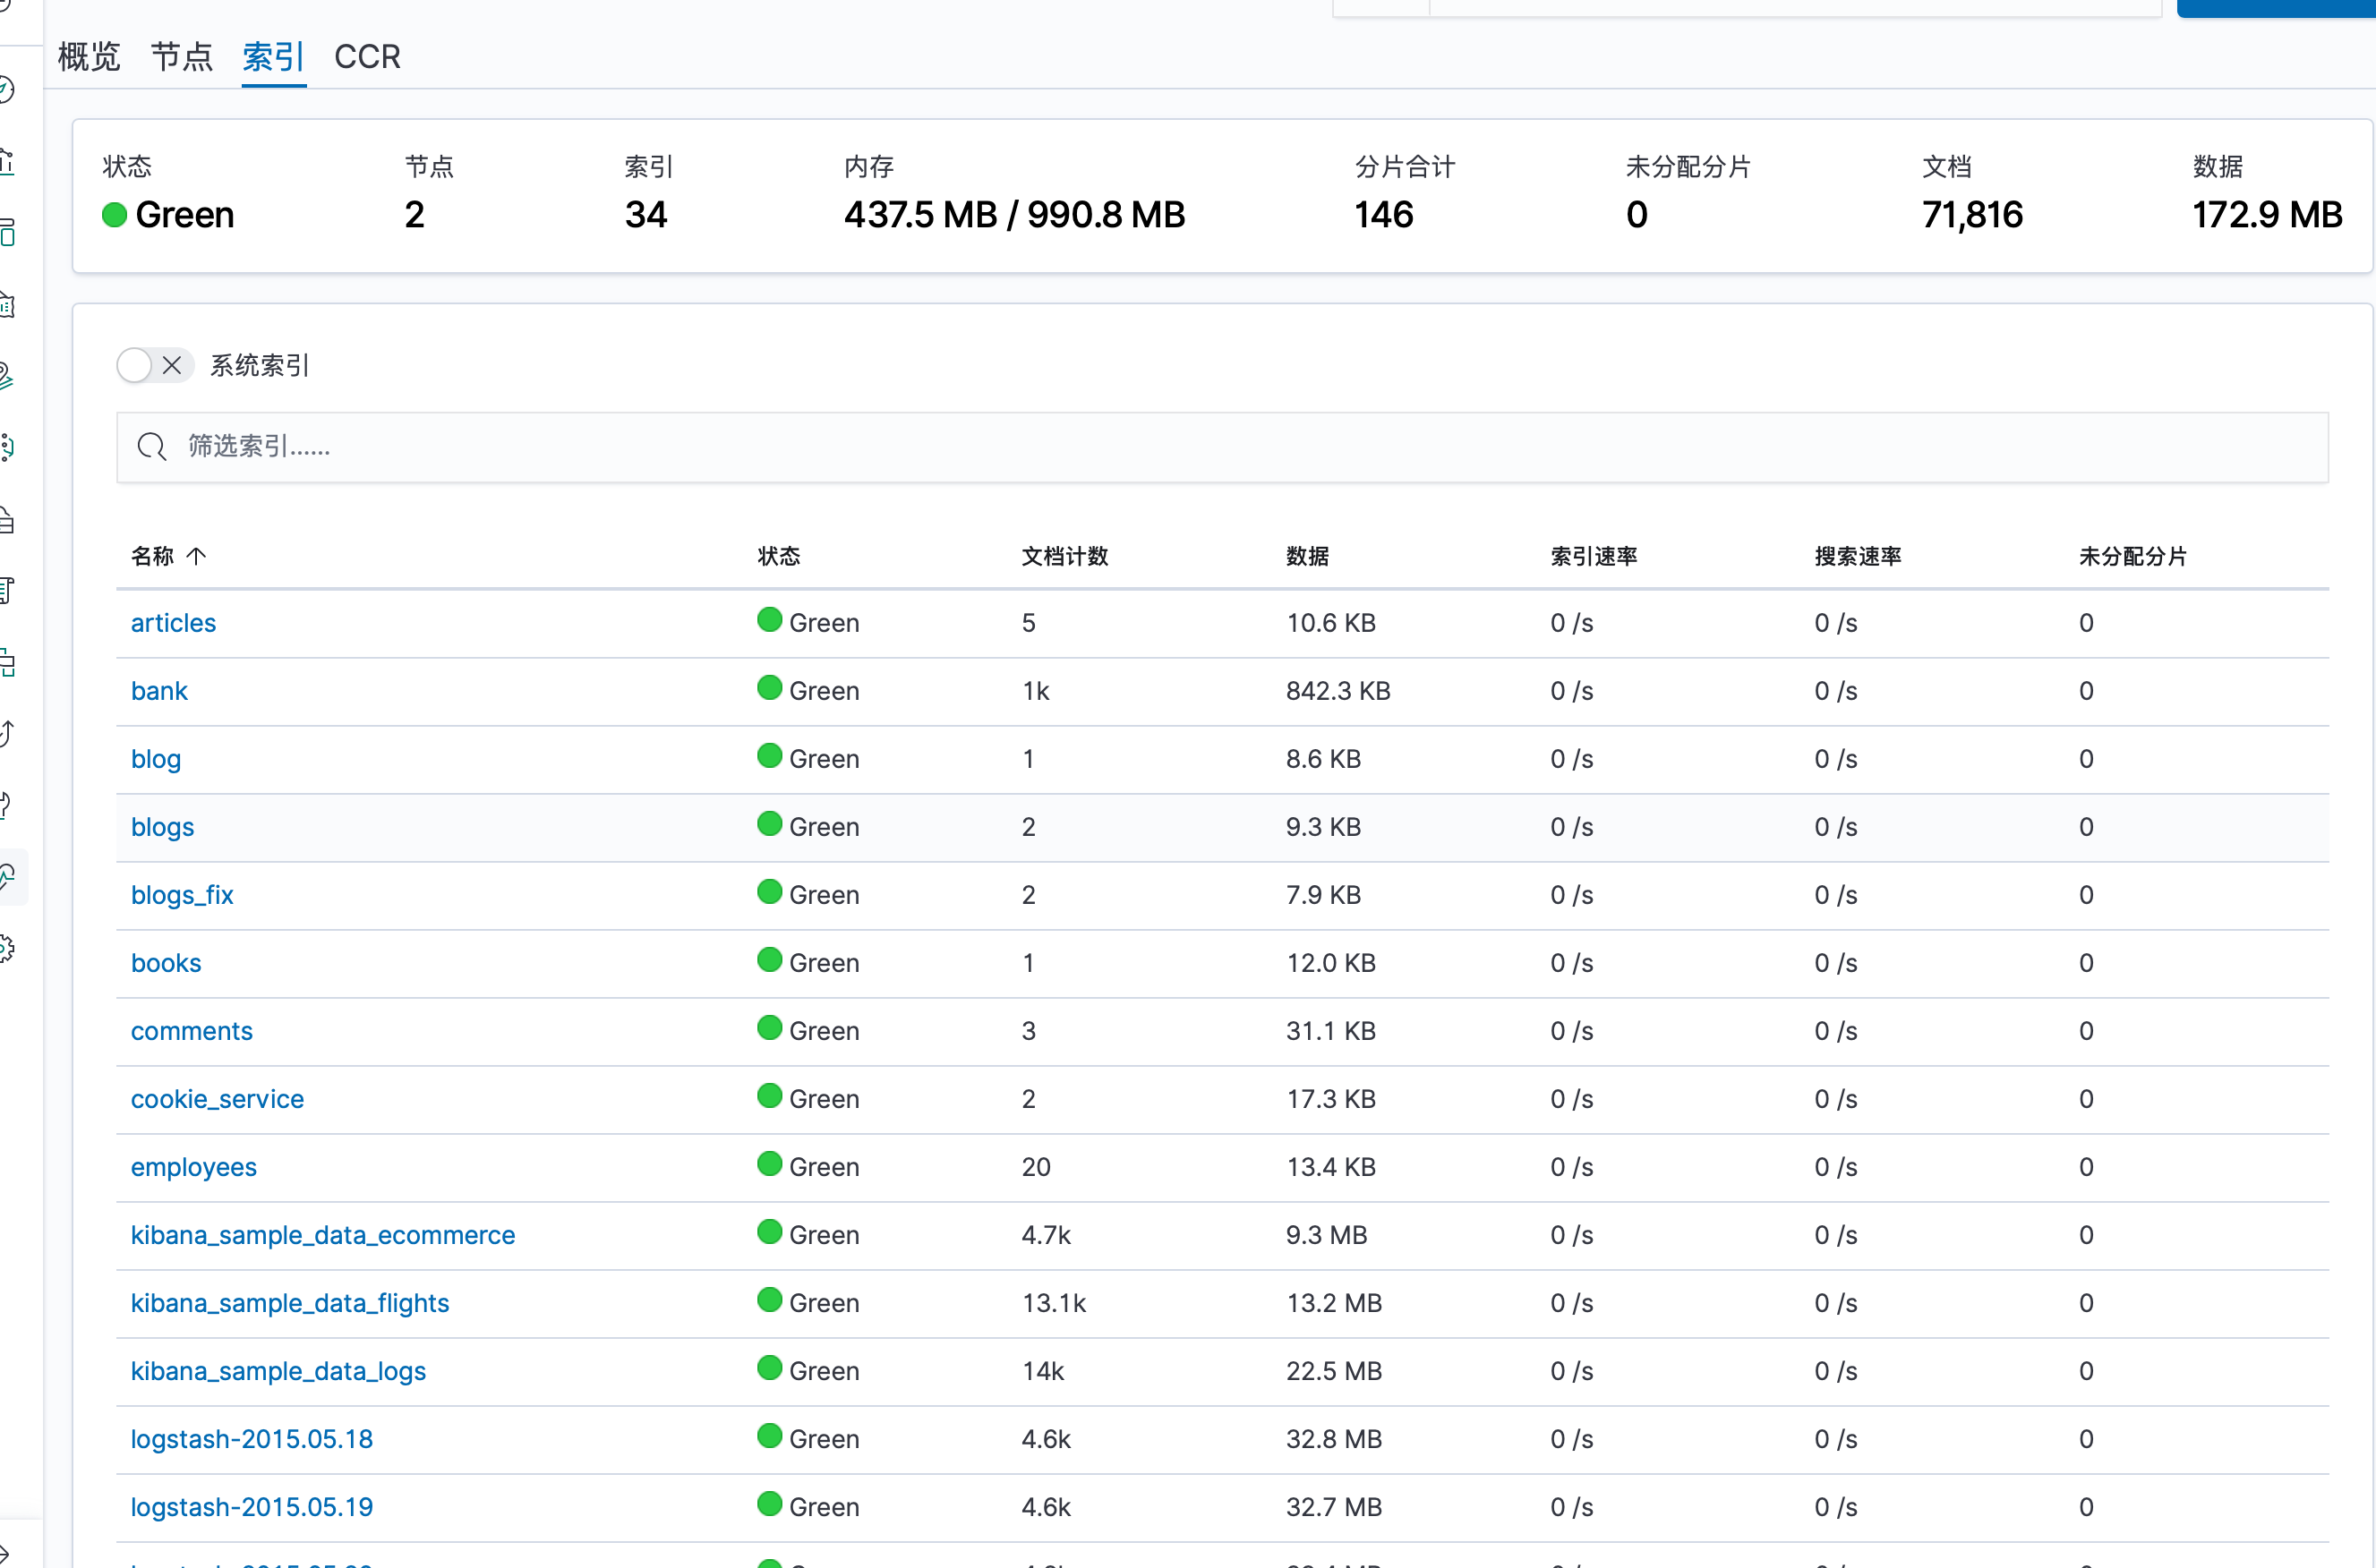Toggle the 系统索引 switch
The width and height of the screenshot is (2376, 1568).
154,365
